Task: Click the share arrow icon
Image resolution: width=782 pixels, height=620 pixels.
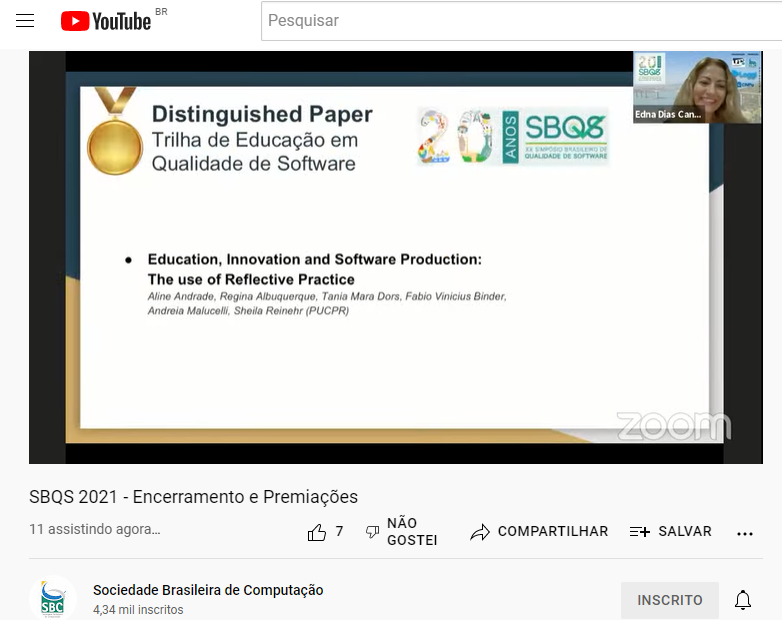Action: (480, 532)
